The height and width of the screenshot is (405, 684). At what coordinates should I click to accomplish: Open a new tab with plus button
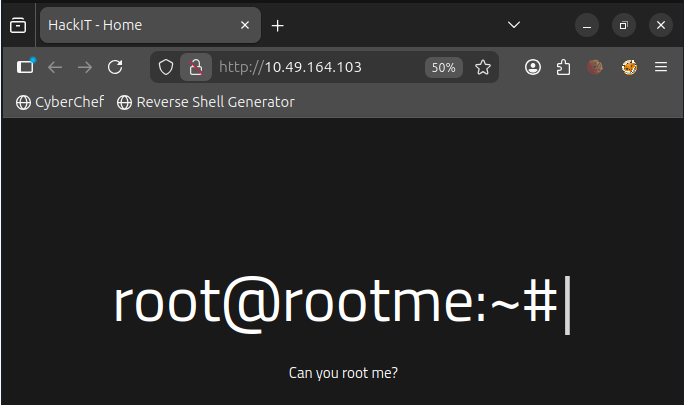(277, 26)
